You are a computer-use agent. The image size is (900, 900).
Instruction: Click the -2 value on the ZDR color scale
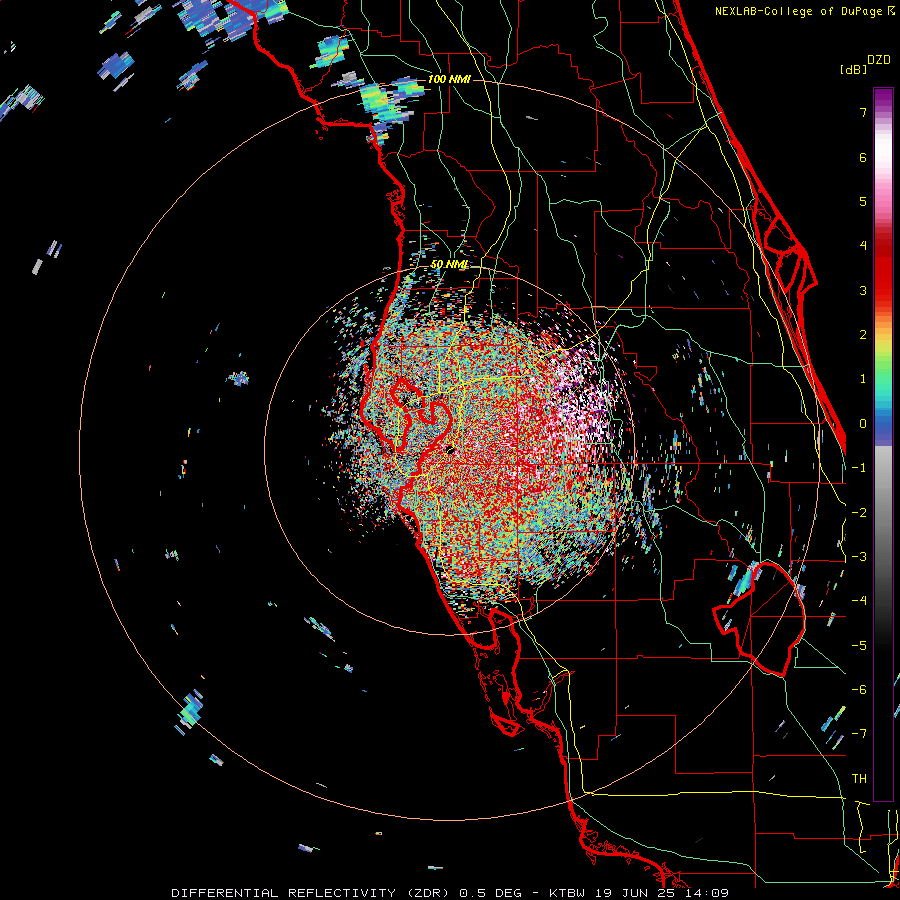pos(859,513)
